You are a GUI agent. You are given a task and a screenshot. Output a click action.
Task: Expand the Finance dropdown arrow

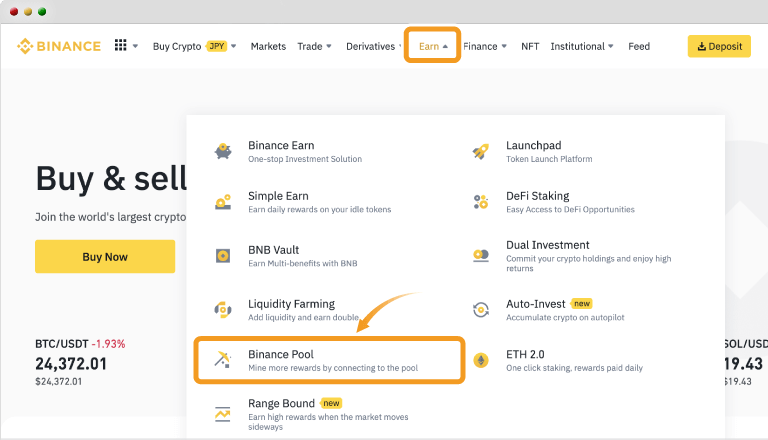pyautogui.click(x=504, y=47)
